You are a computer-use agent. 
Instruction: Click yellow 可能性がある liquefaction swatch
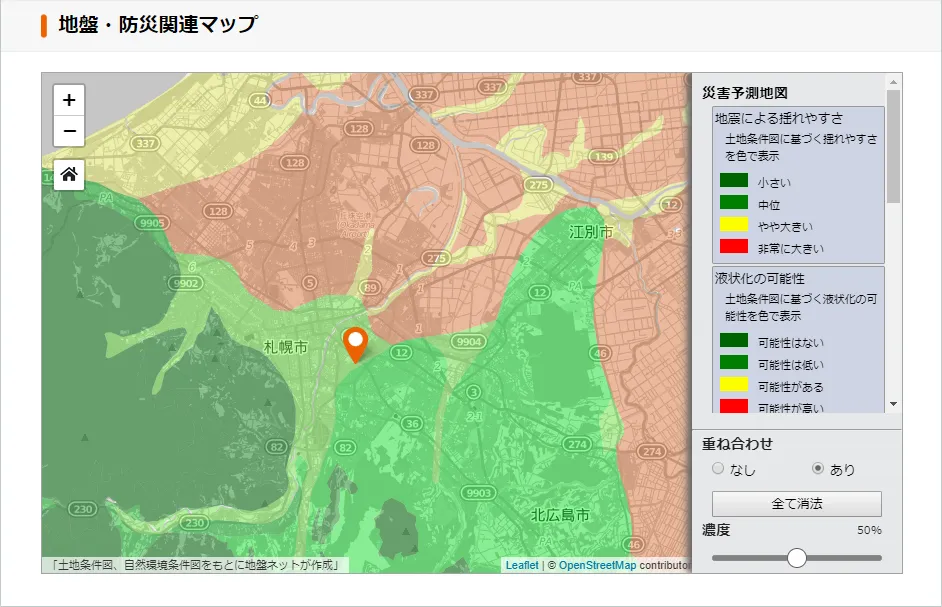[734, 385]
